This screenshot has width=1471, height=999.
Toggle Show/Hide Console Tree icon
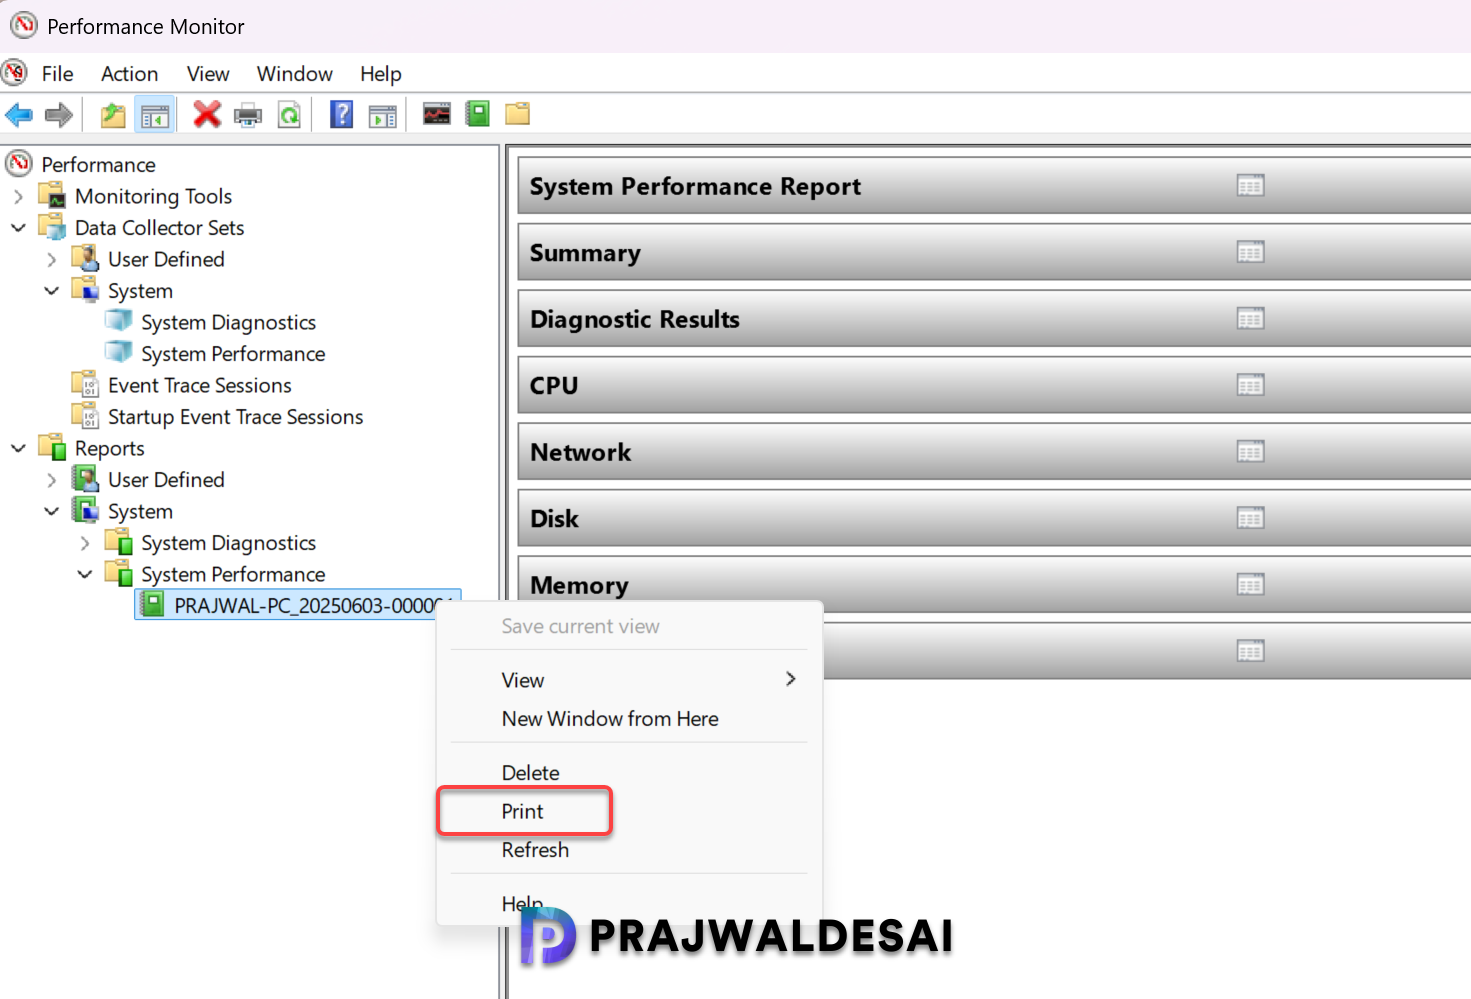coord(155,115)
